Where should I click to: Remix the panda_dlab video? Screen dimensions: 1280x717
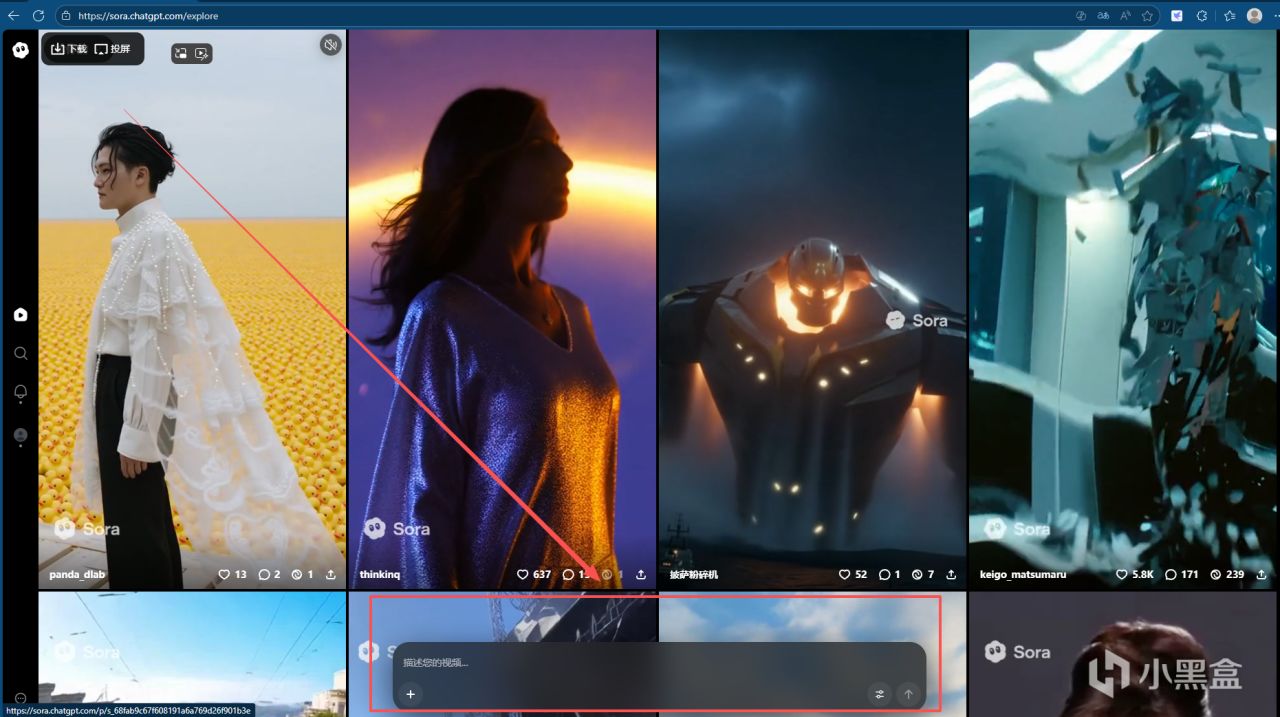click(x=302, y=575)
